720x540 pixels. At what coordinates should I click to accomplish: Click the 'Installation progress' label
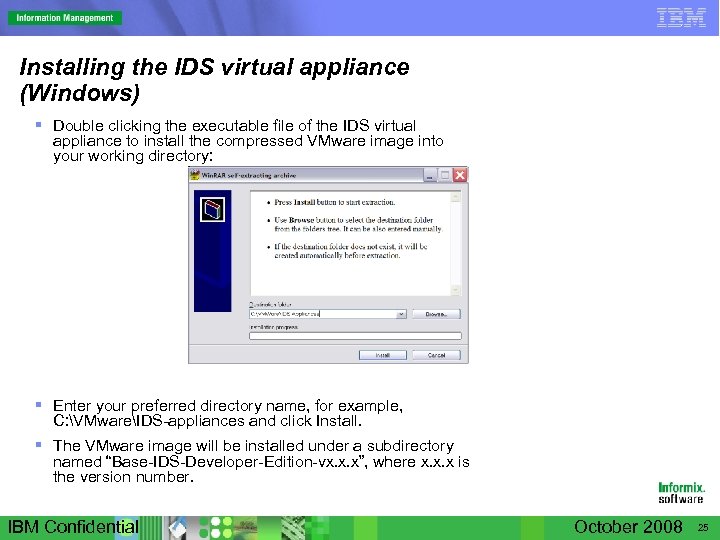click(x=274, y=327)
